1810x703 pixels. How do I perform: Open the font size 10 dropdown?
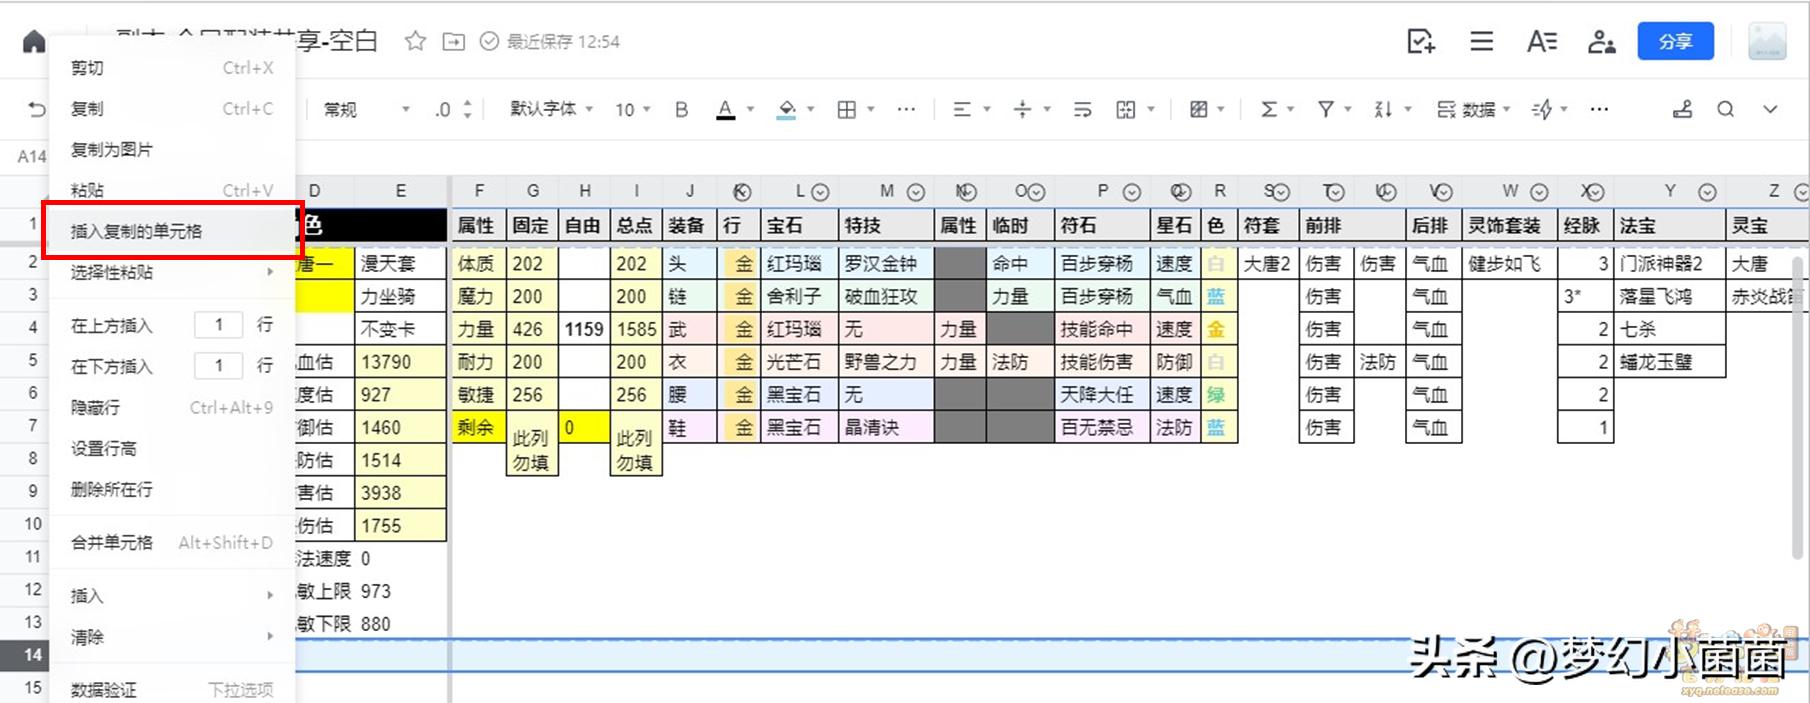[x=632, y=109]
